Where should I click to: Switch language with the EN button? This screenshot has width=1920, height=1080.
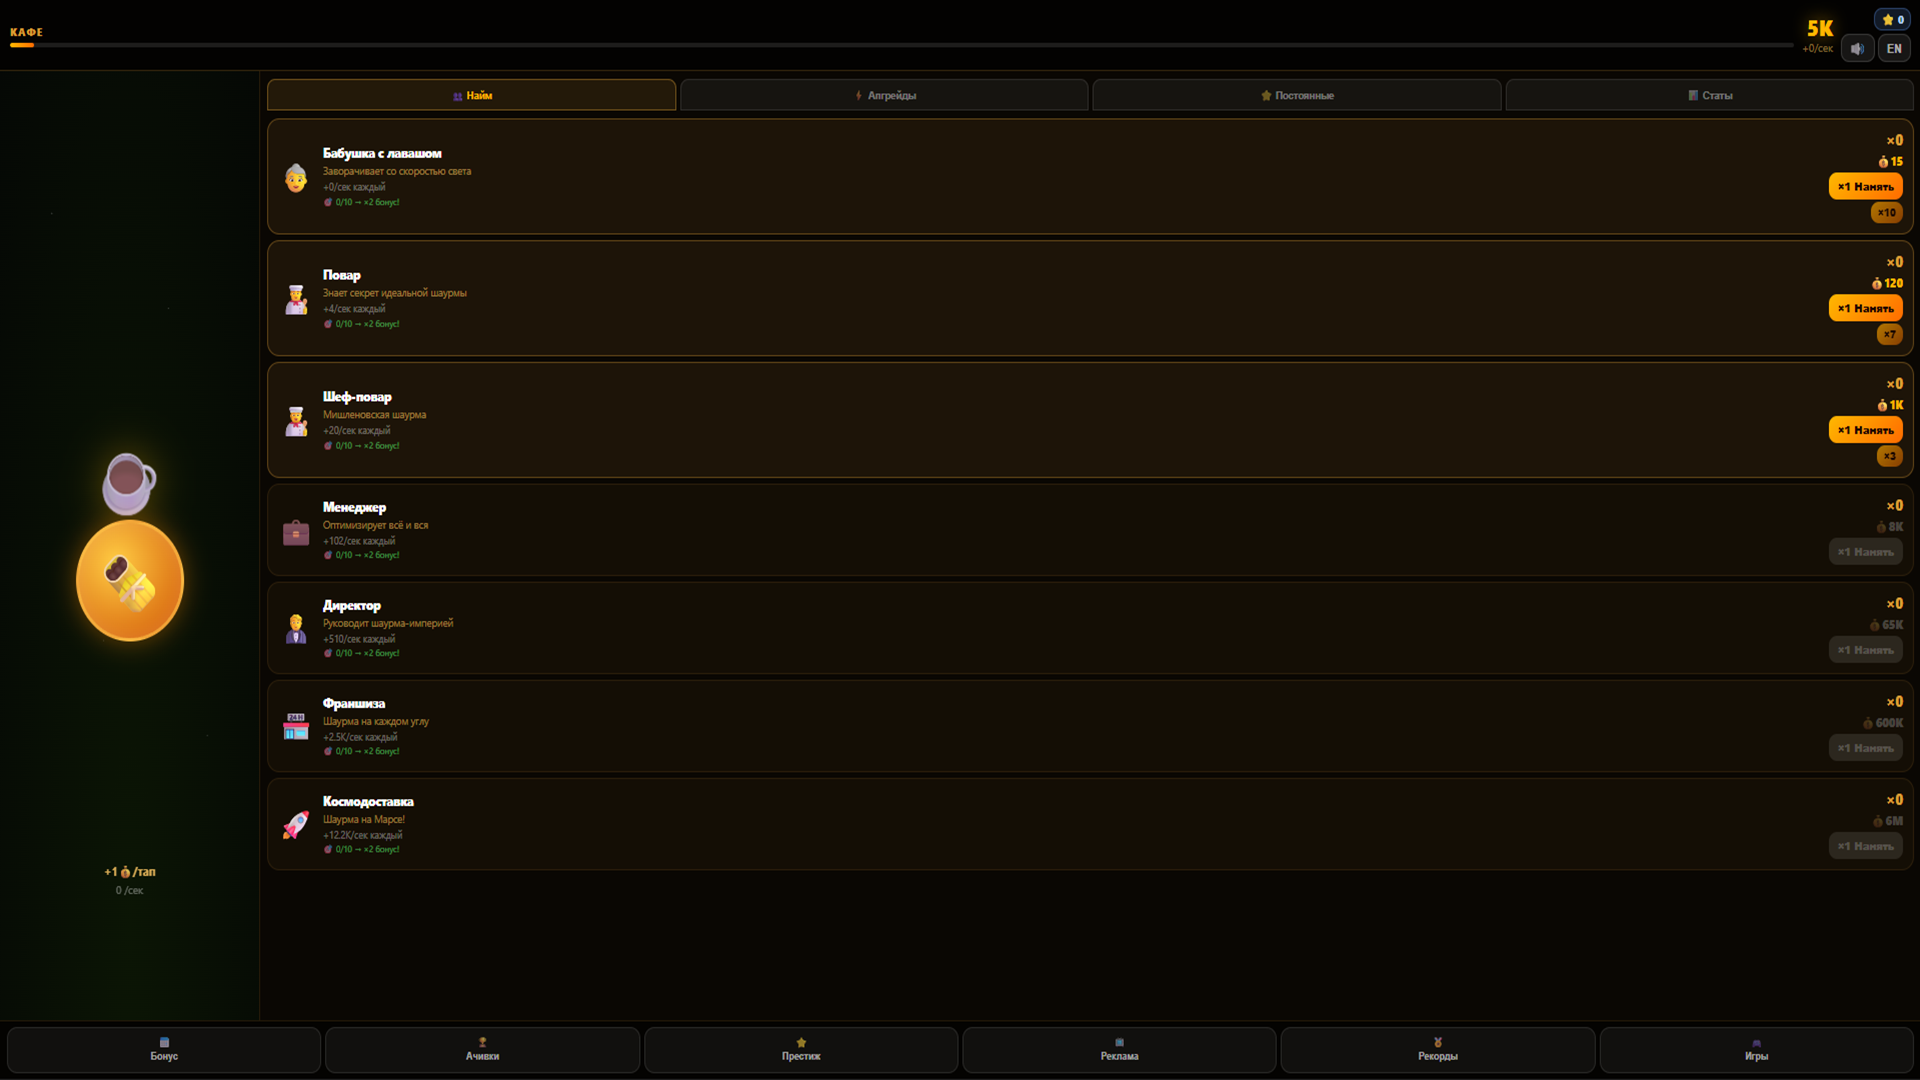tap(1894, 48)
